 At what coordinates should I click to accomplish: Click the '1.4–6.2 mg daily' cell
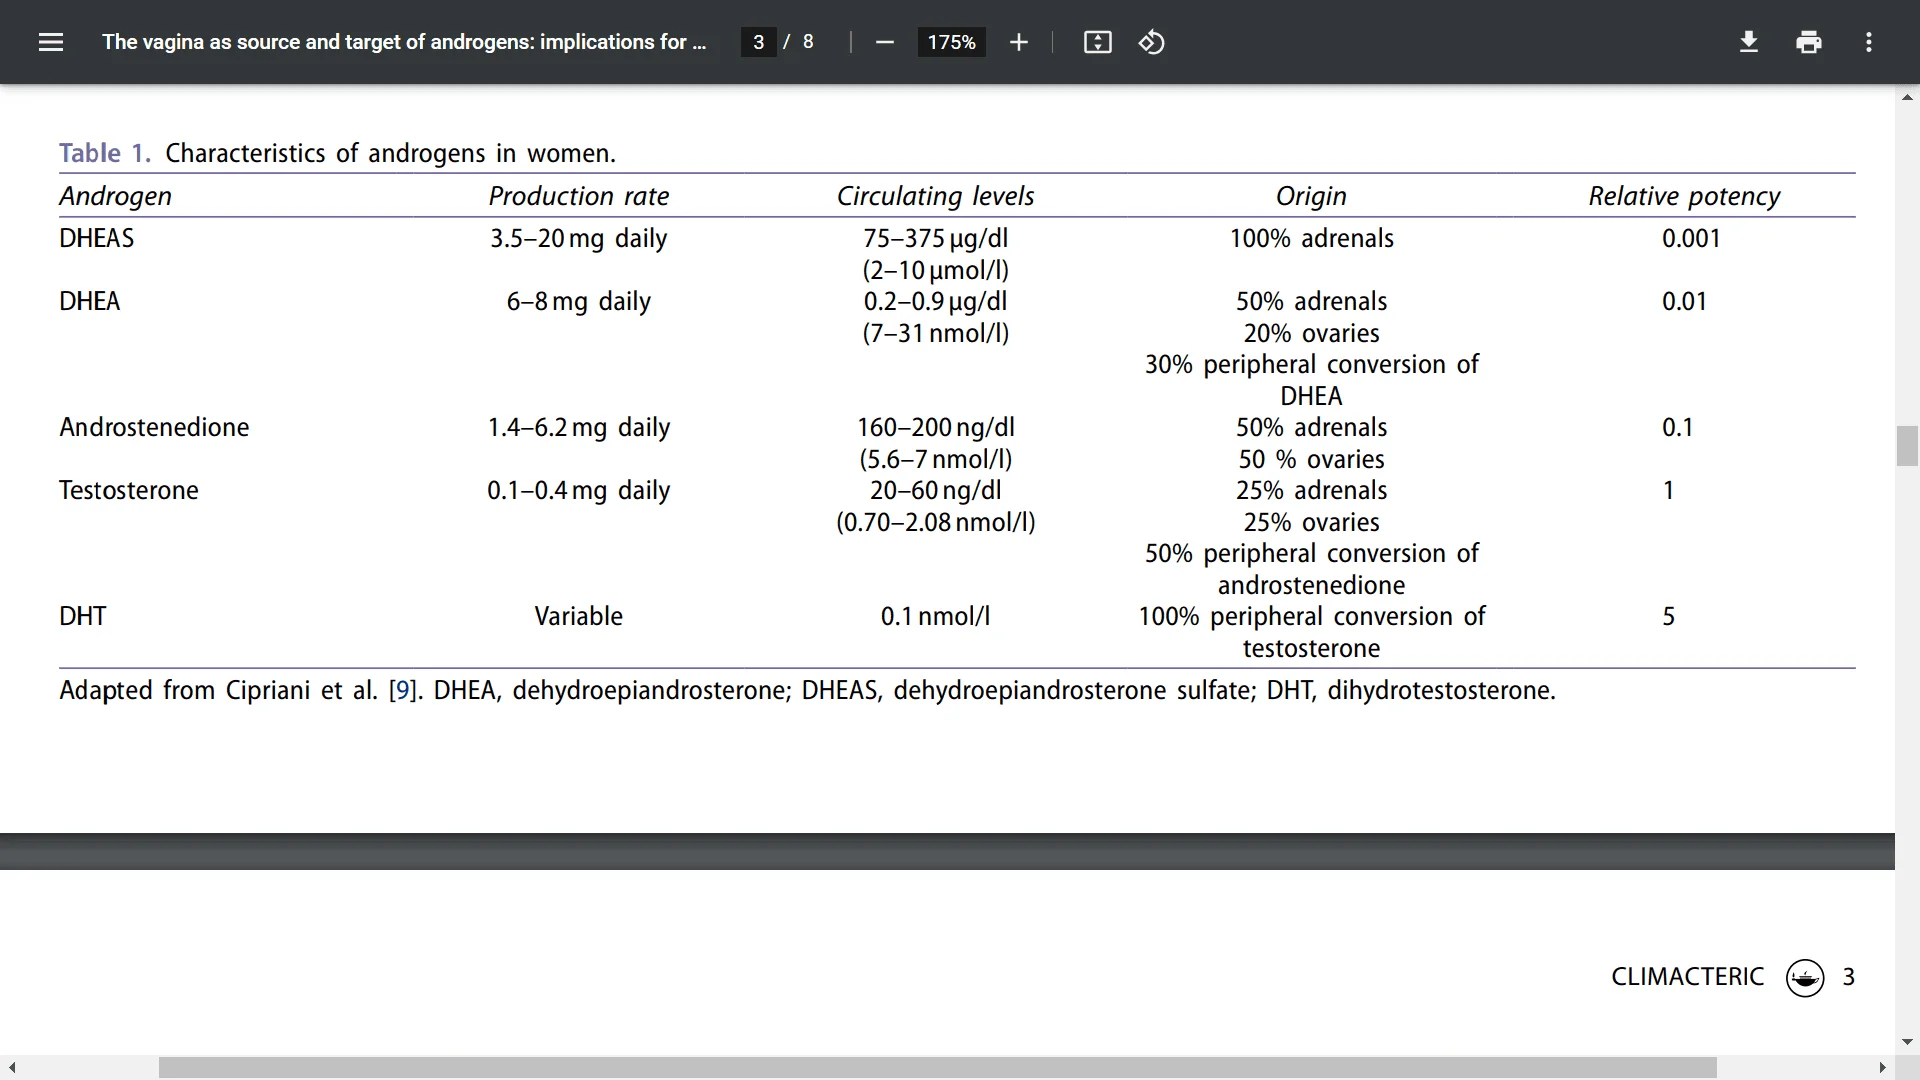coord(578,427)
